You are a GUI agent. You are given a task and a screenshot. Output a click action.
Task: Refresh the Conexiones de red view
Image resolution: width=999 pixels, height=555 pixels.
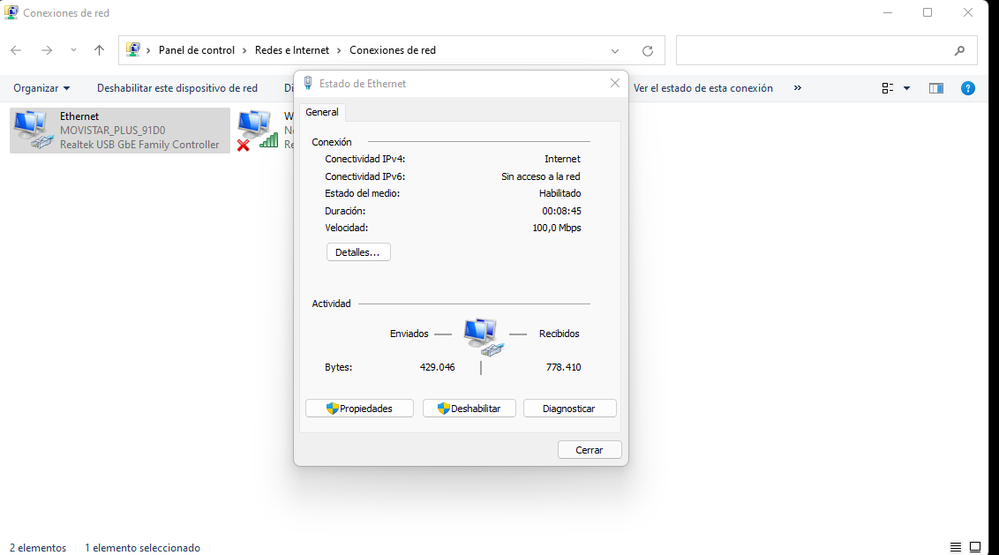tap(647, 50)
